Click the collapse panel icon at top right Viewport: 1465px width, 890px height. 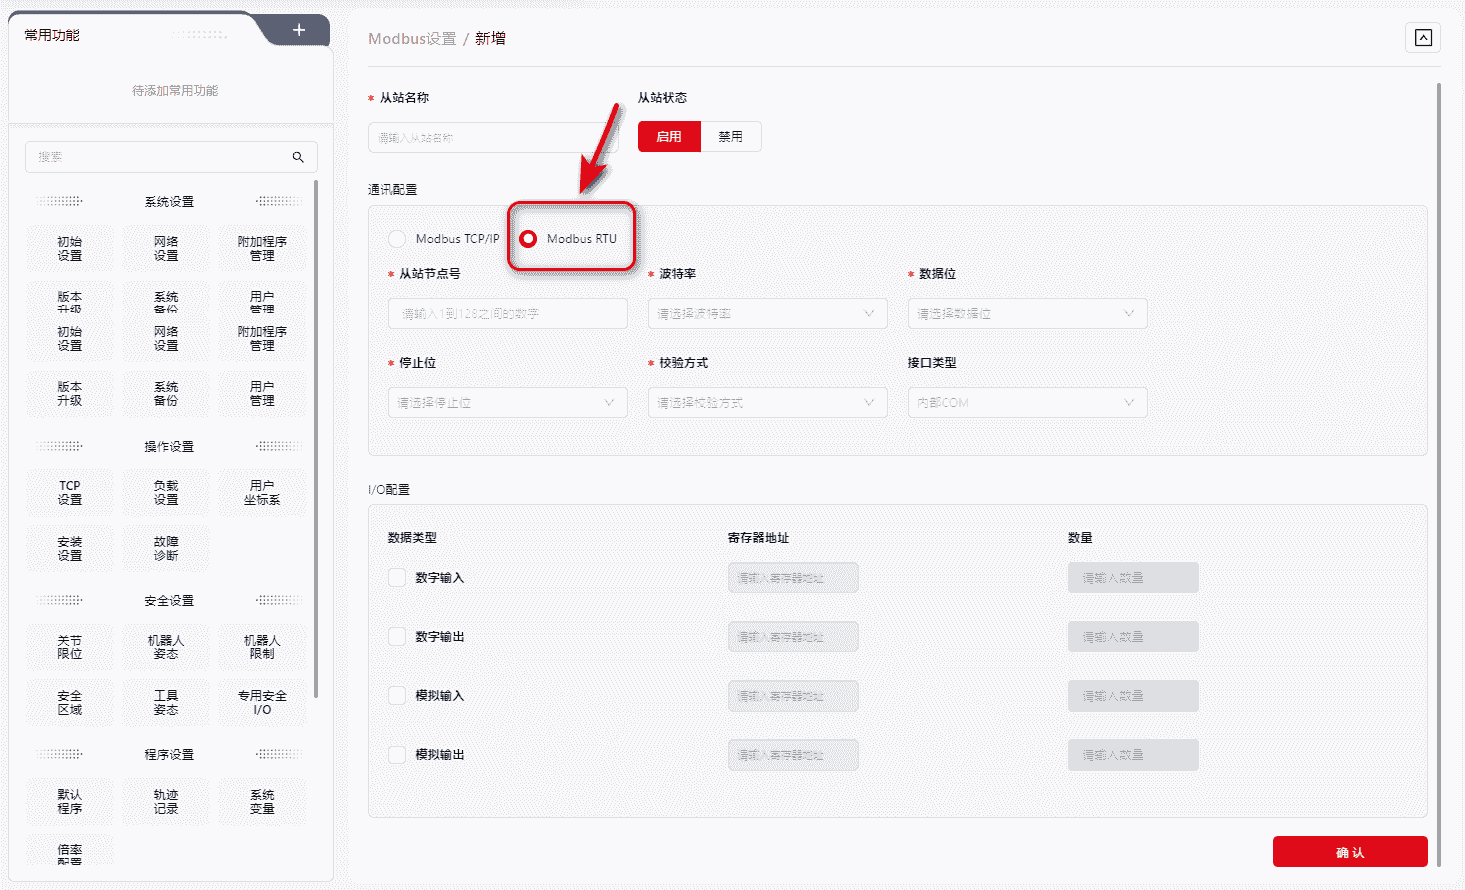pyautogui.click(x=1423, y=38)
